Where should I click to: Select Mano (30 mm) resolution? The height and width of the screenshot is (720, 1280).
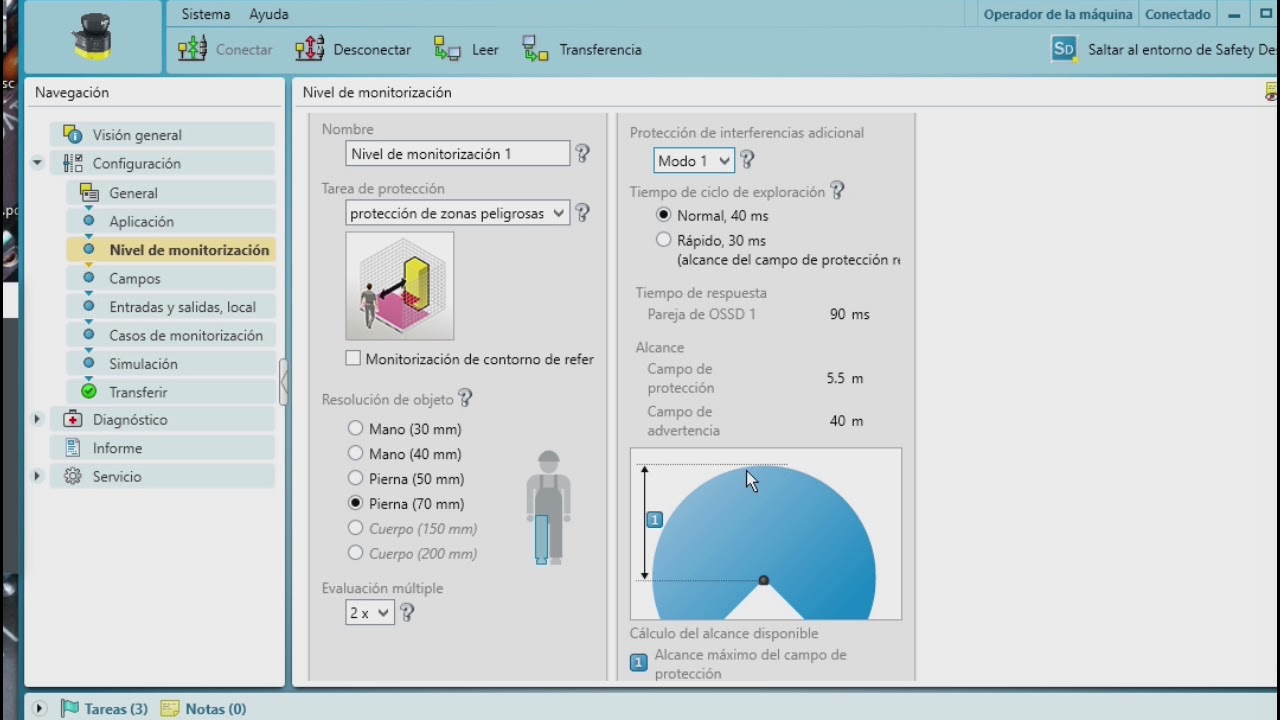pos(355,428)
